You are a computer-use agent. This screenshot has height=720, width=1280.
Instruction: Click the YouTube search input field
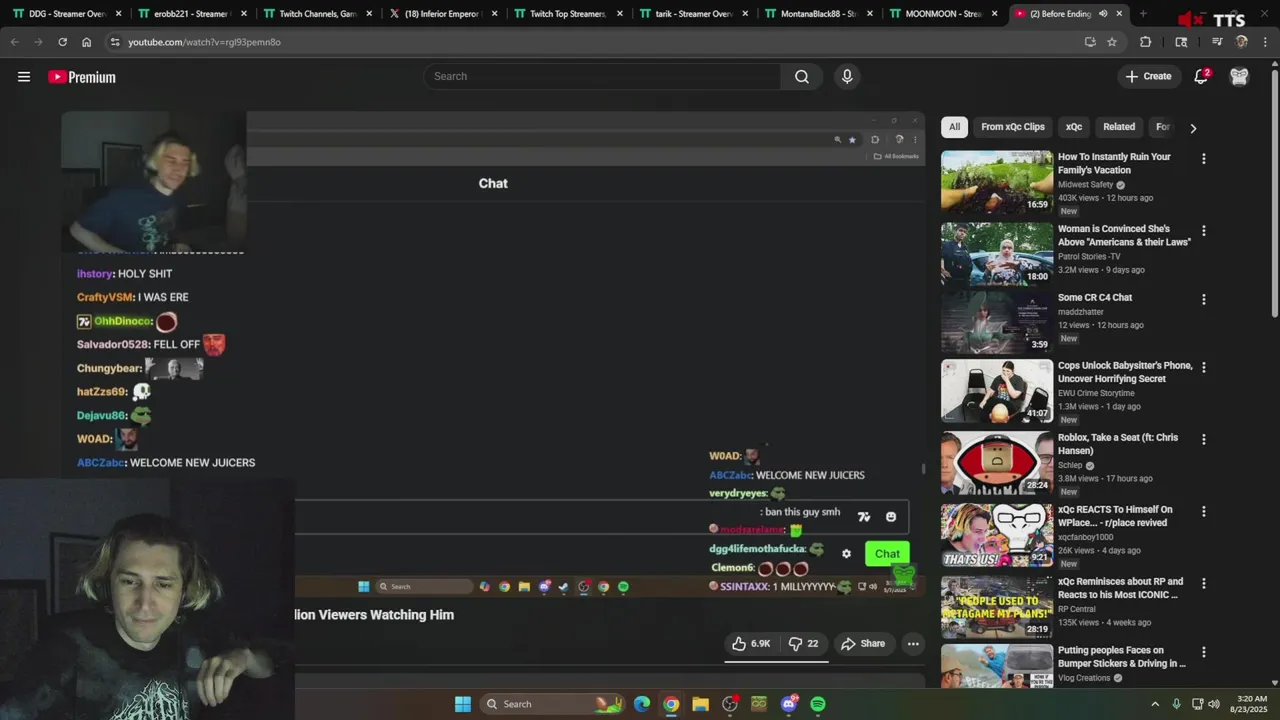click(x=603, y=77)
